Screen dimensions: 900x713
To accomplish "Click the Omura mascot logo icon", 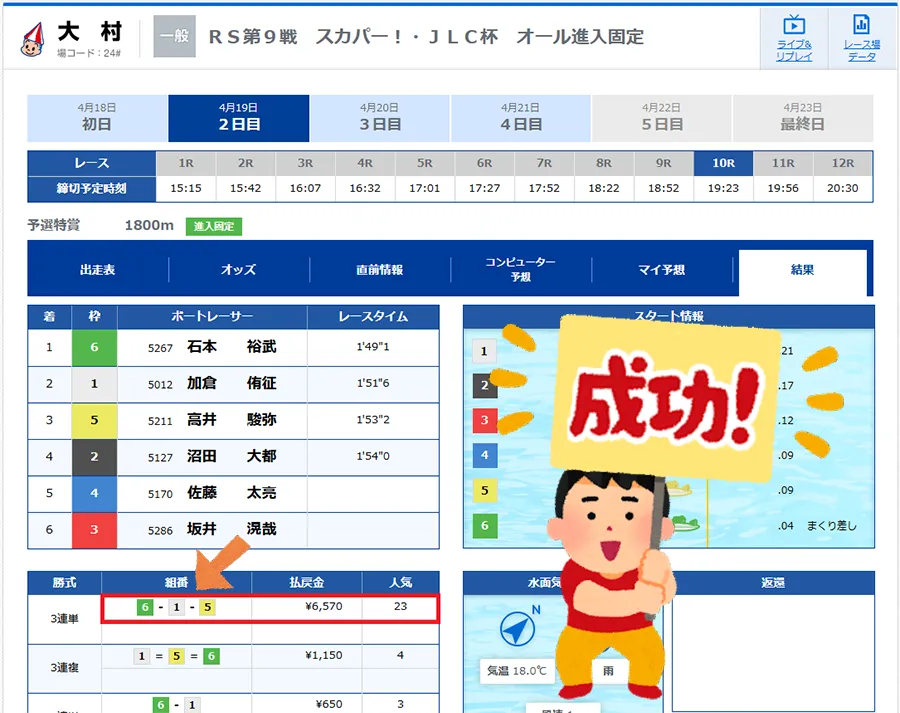I will (33, 38).
